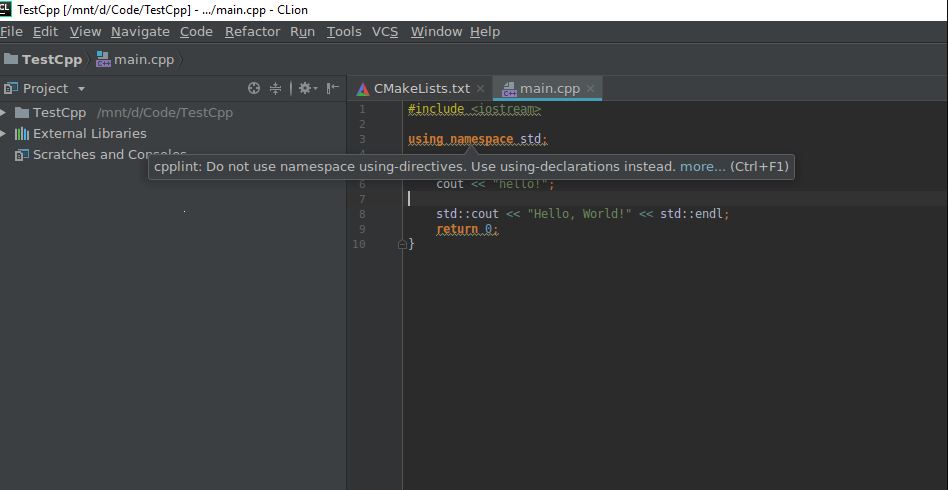Collapse code block at line 10 fold marker
This screenshot has width=948, height=490.
(x=402, y=244)
